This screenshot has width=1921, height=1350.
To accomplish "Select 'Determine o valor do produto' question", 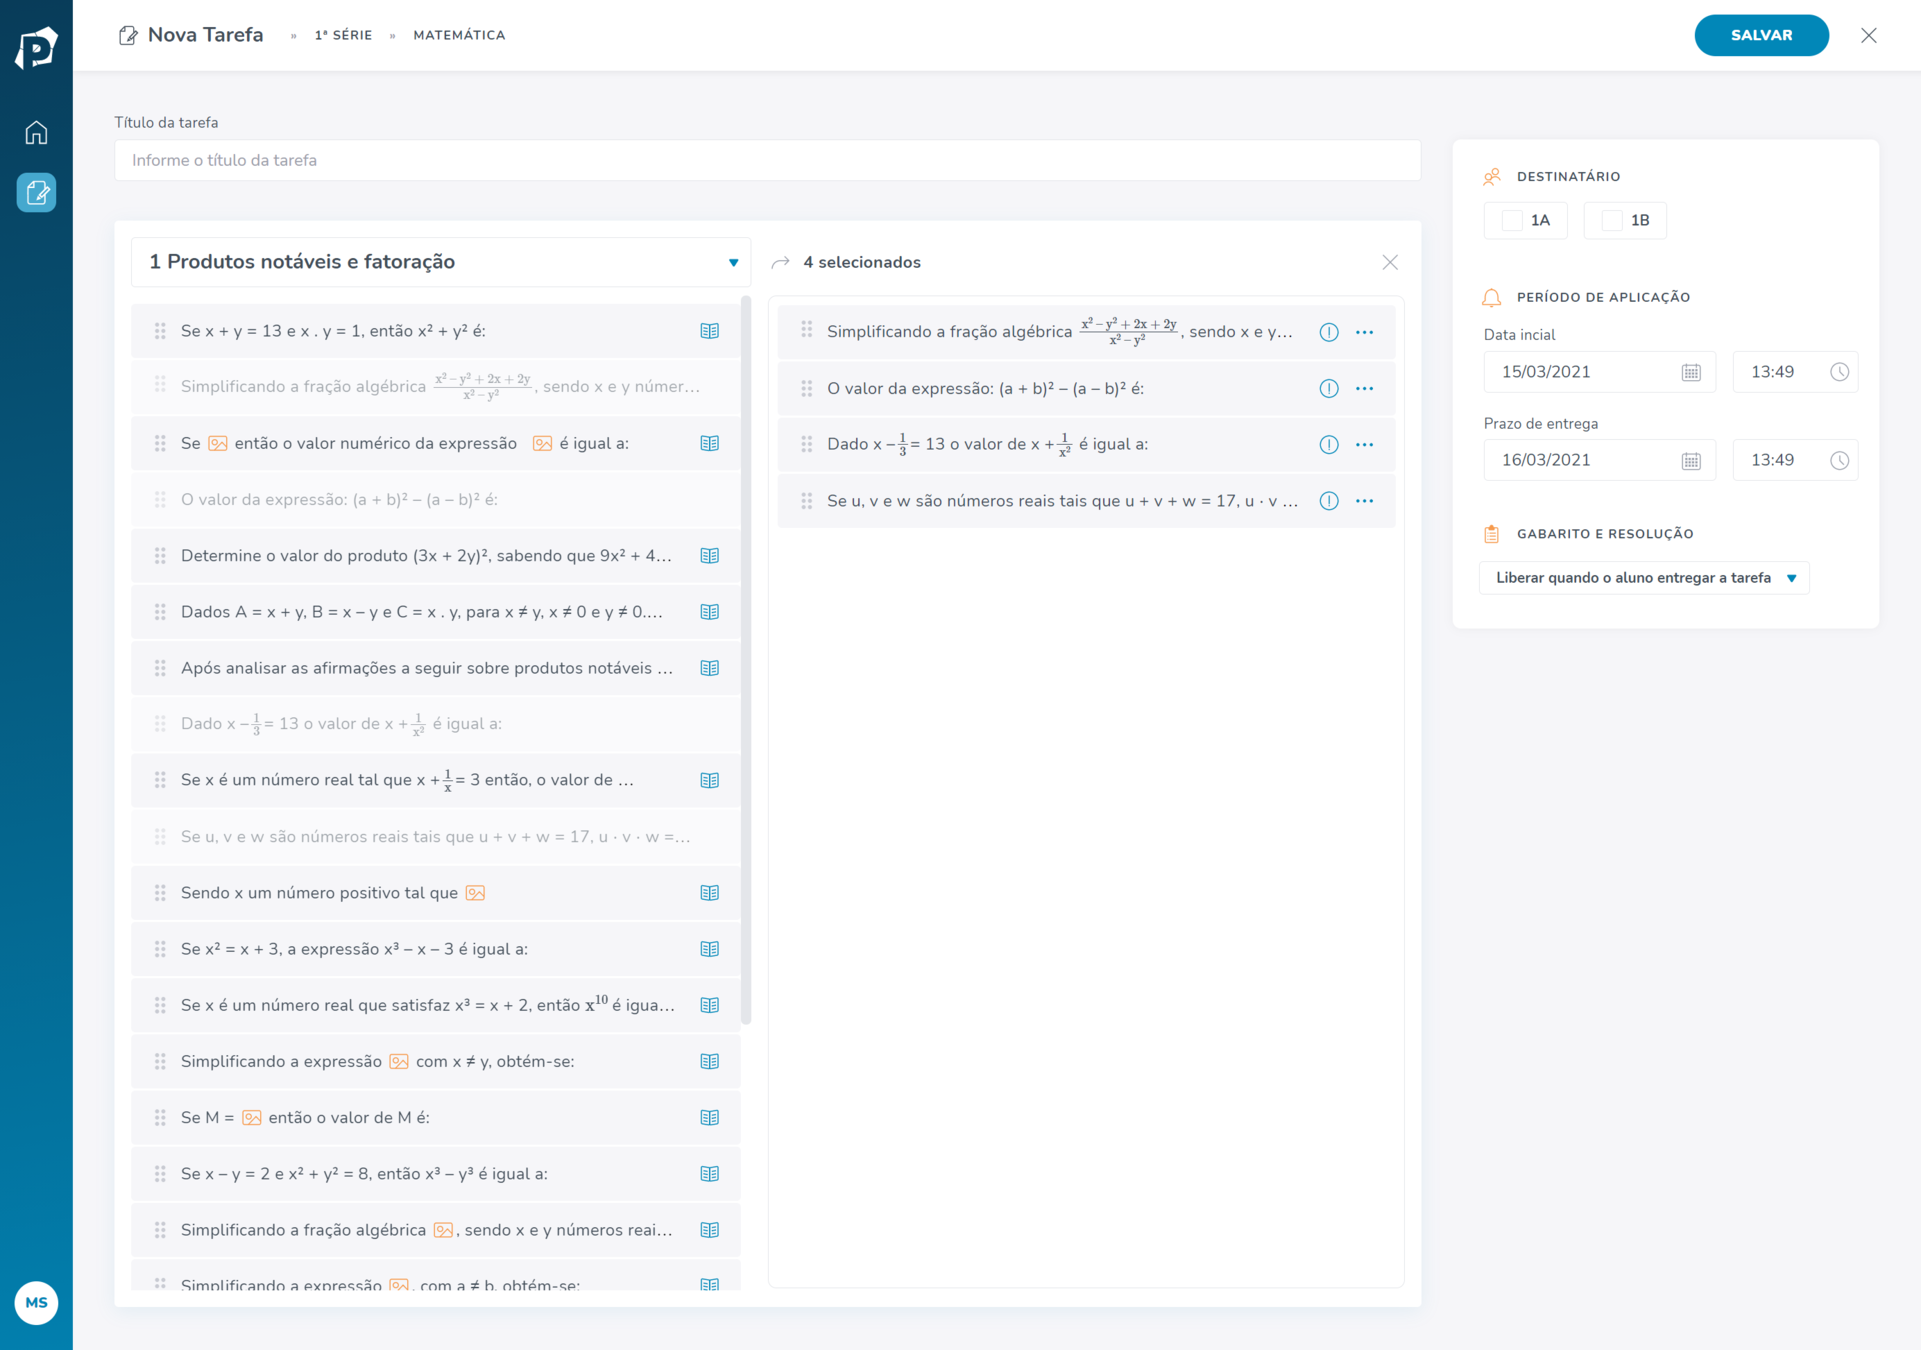I will [x=426, y=556].
